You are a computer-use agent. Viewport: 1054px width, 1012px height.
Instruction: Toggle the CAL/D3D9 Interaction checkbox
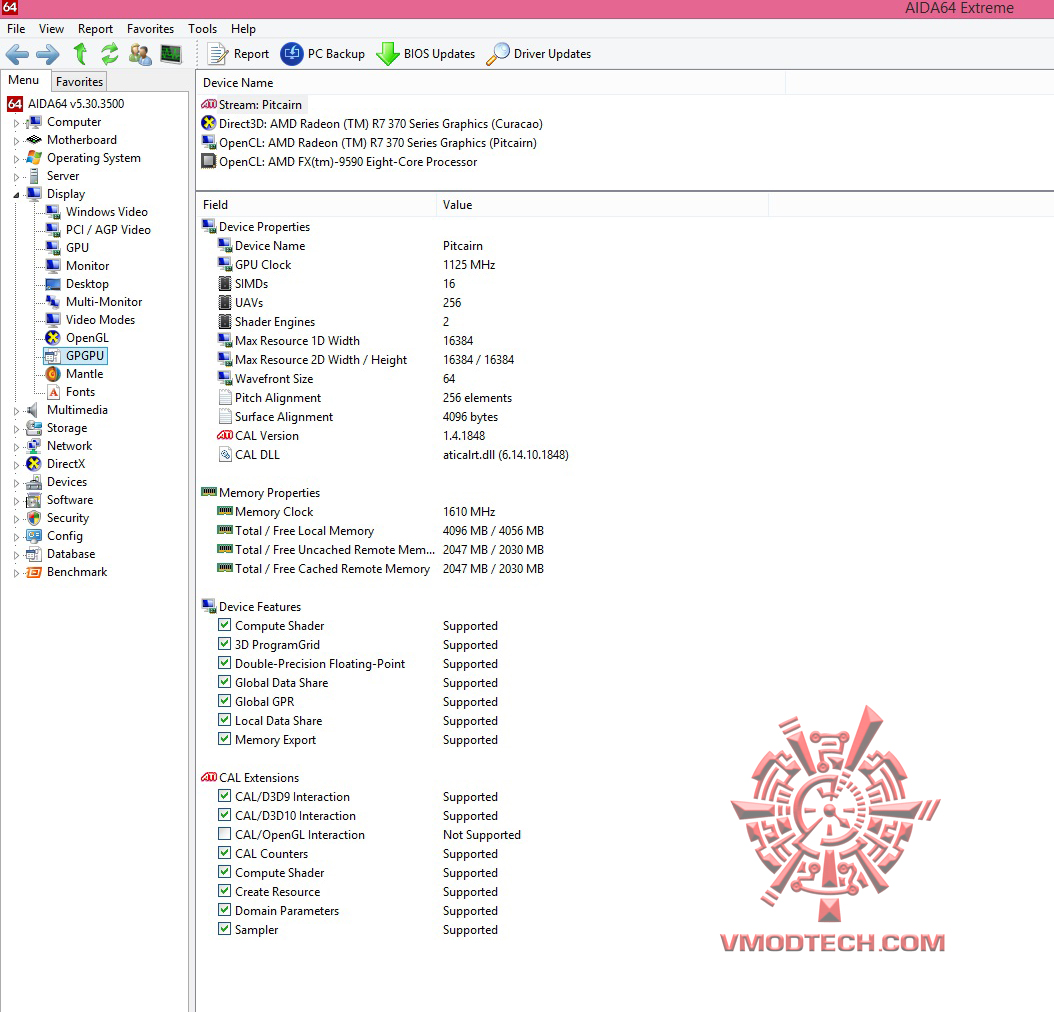(x=225, y=796)
